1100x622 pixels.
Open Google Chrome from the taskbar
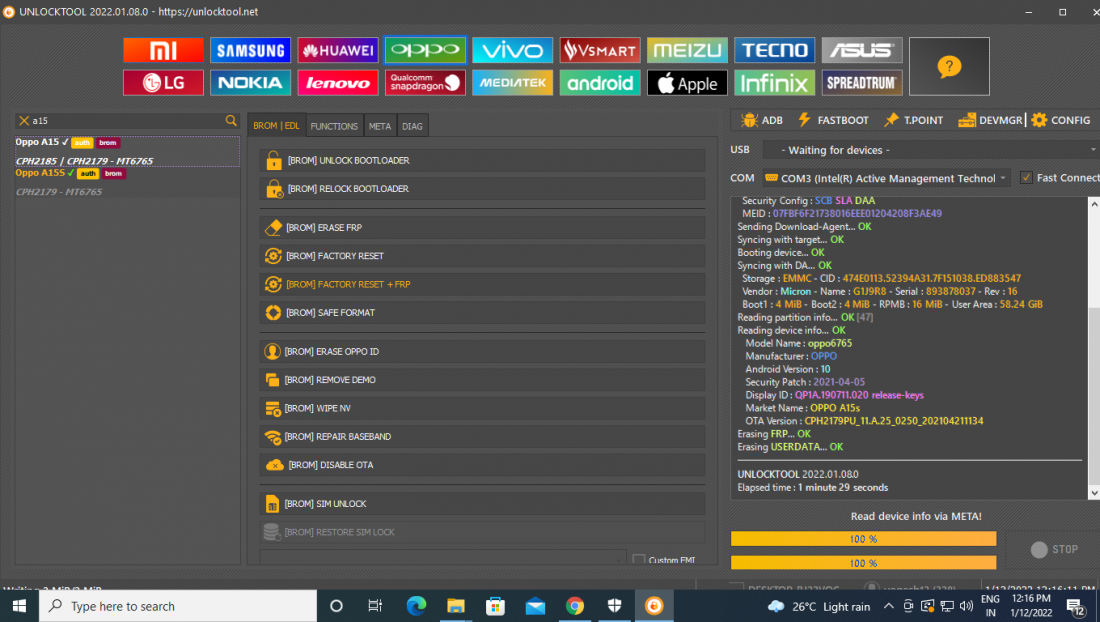click(575, 606)
